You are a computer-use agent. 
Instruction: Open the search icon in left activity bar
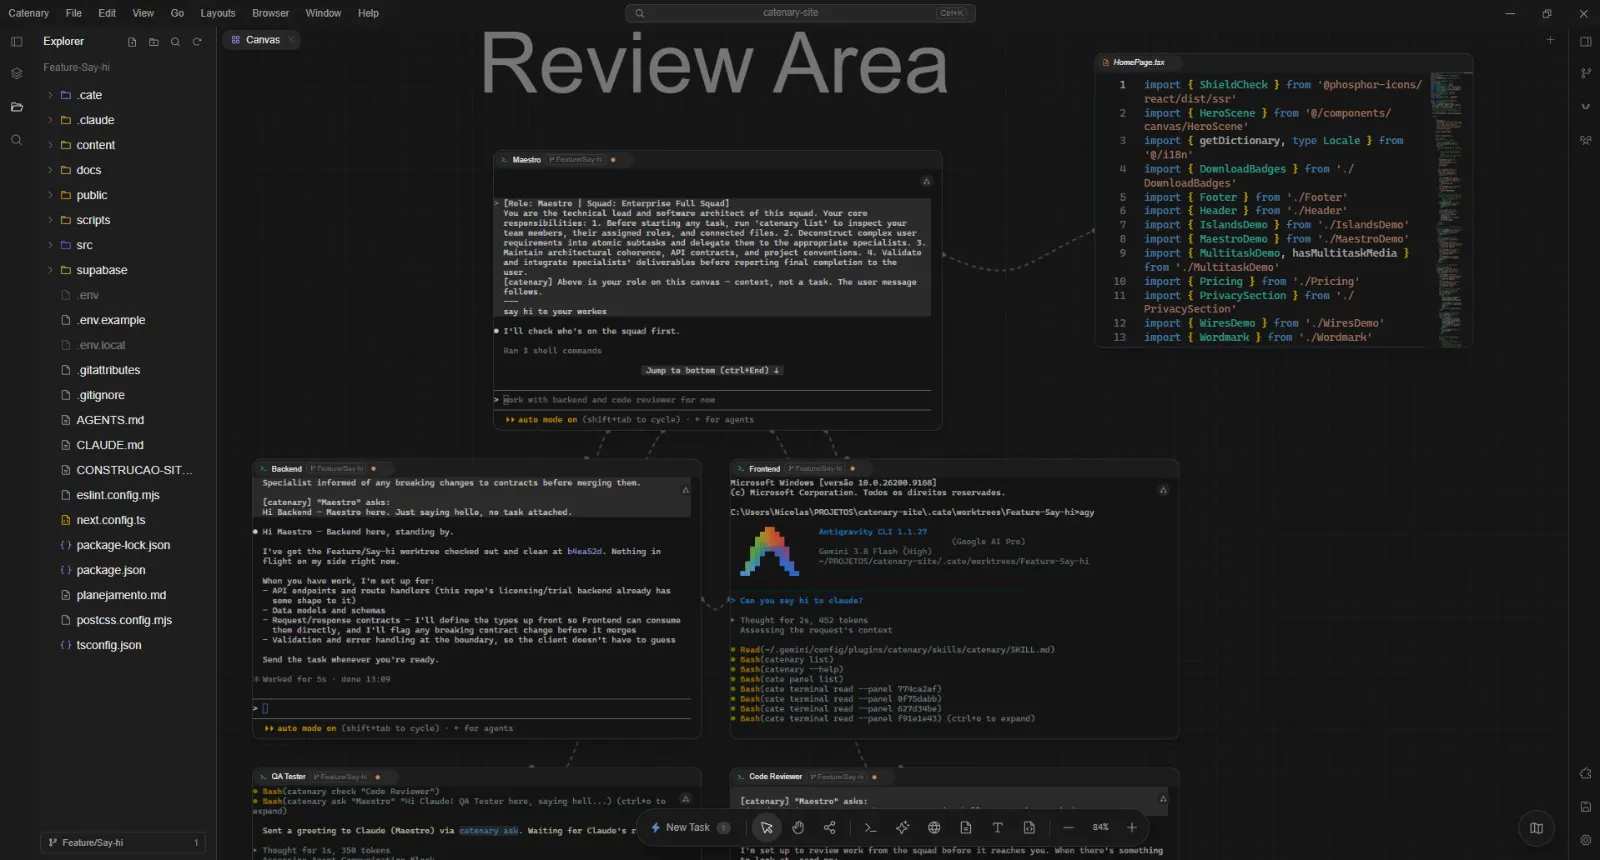16,140
